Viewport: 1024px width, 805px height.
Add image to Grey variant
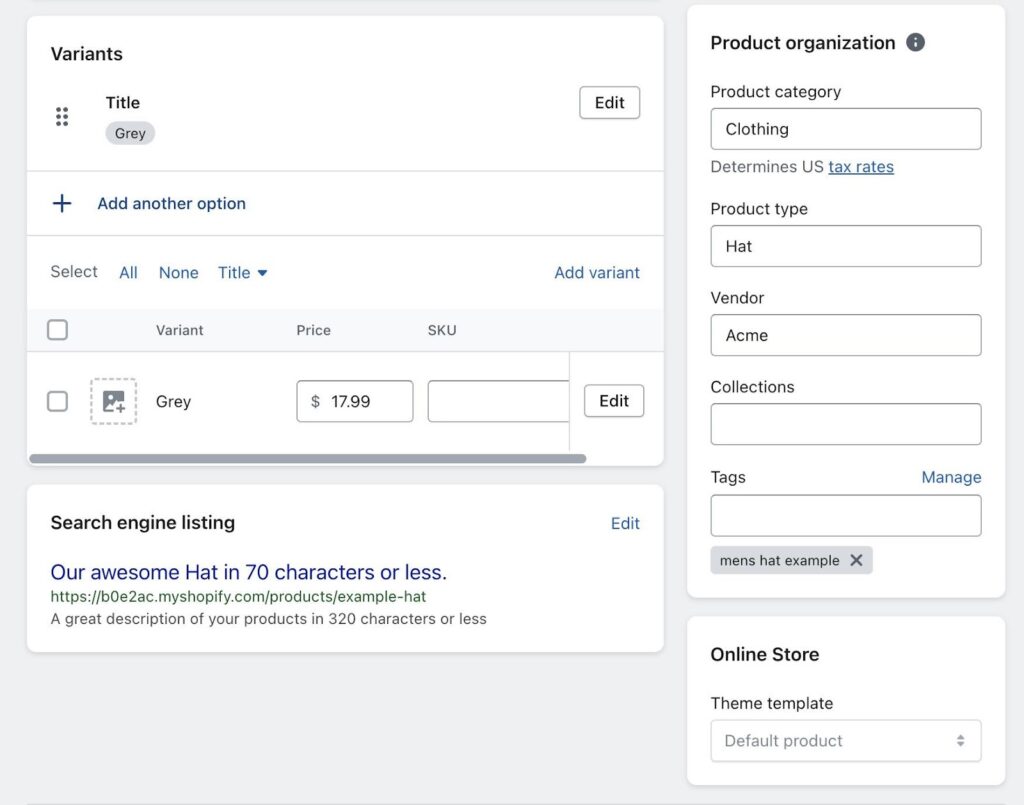(x=114, y=401)
